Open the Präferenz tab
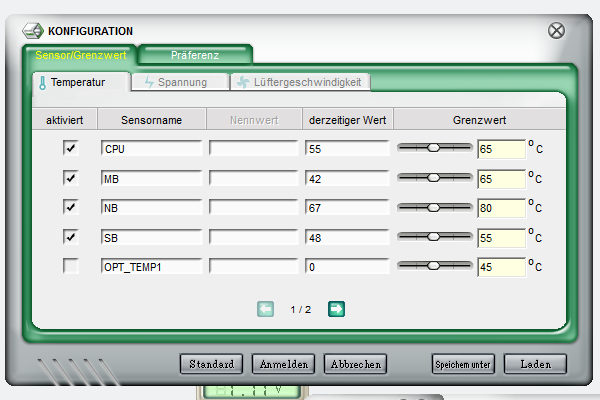Image resolution: width=600 pixels, height=400 pixels. pyautogui.click(x=195, y=55)
